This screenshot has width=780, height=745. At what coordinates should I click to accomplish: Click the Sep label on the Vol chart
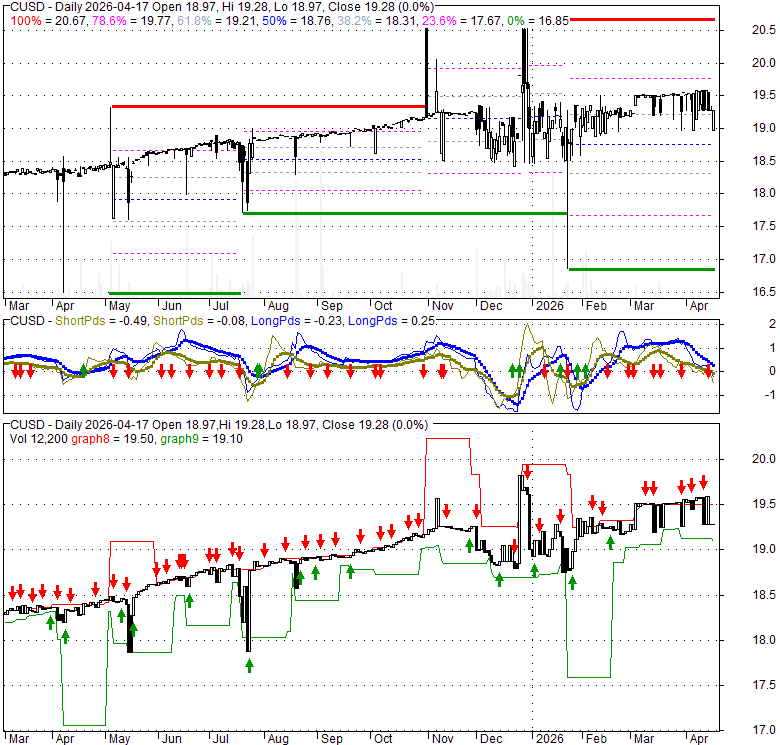[x=331, y=739]
